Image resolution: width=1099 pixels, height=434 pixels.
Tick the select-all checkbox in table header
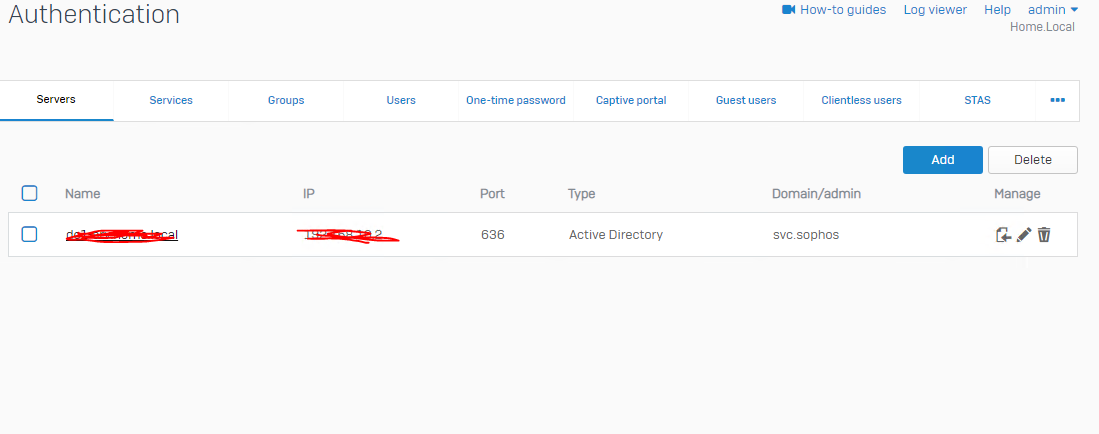coord(29,193)
